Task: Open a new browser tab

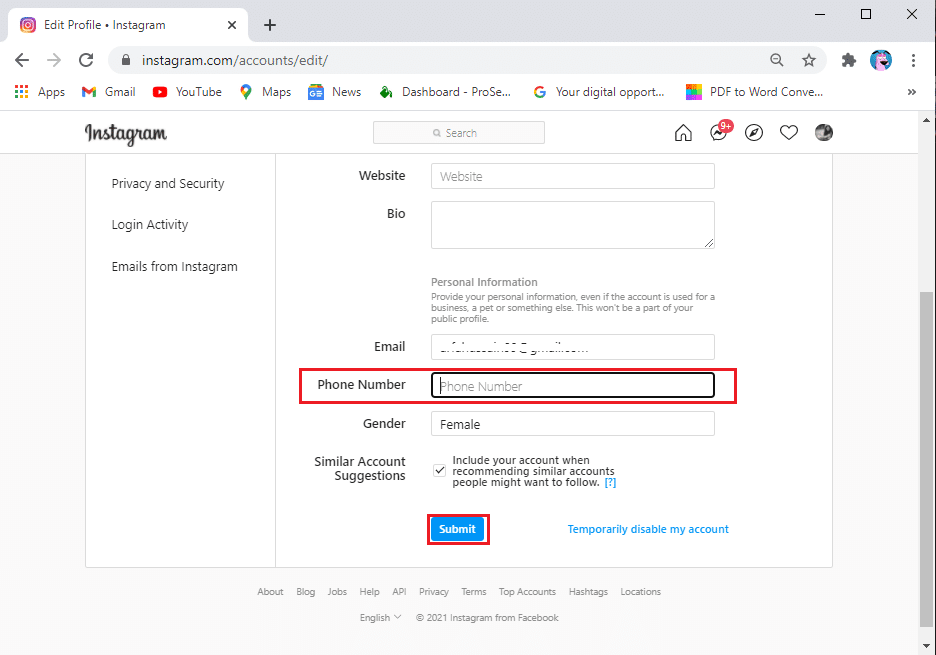Action: tap(270, 25)
